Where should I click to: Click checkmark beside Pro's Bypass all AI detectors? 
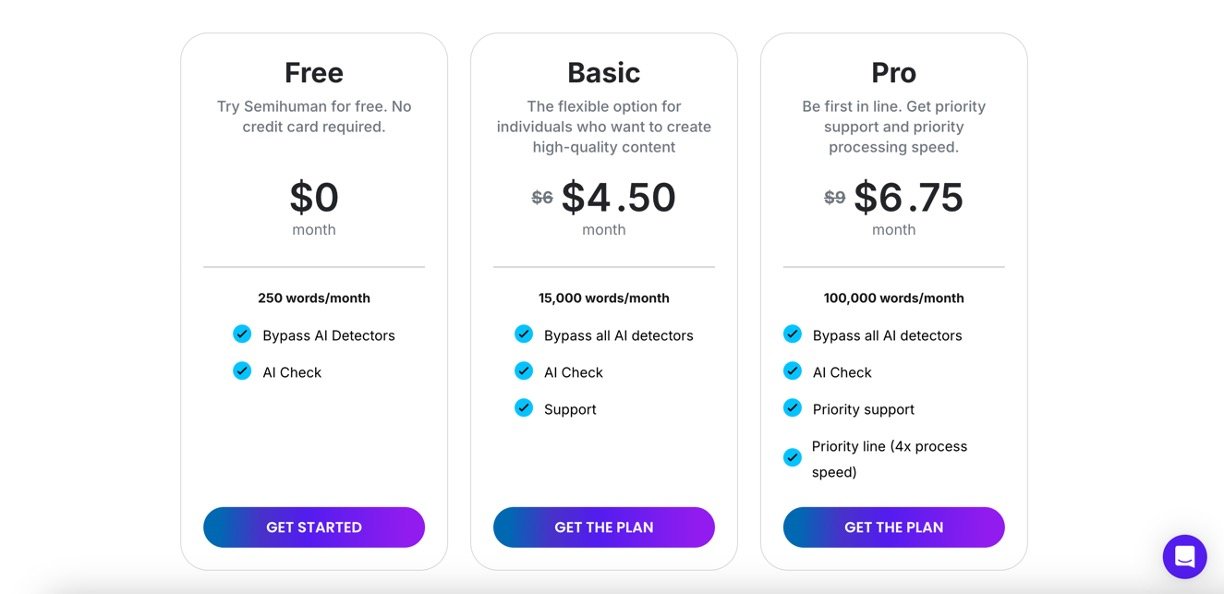point(793,334)
